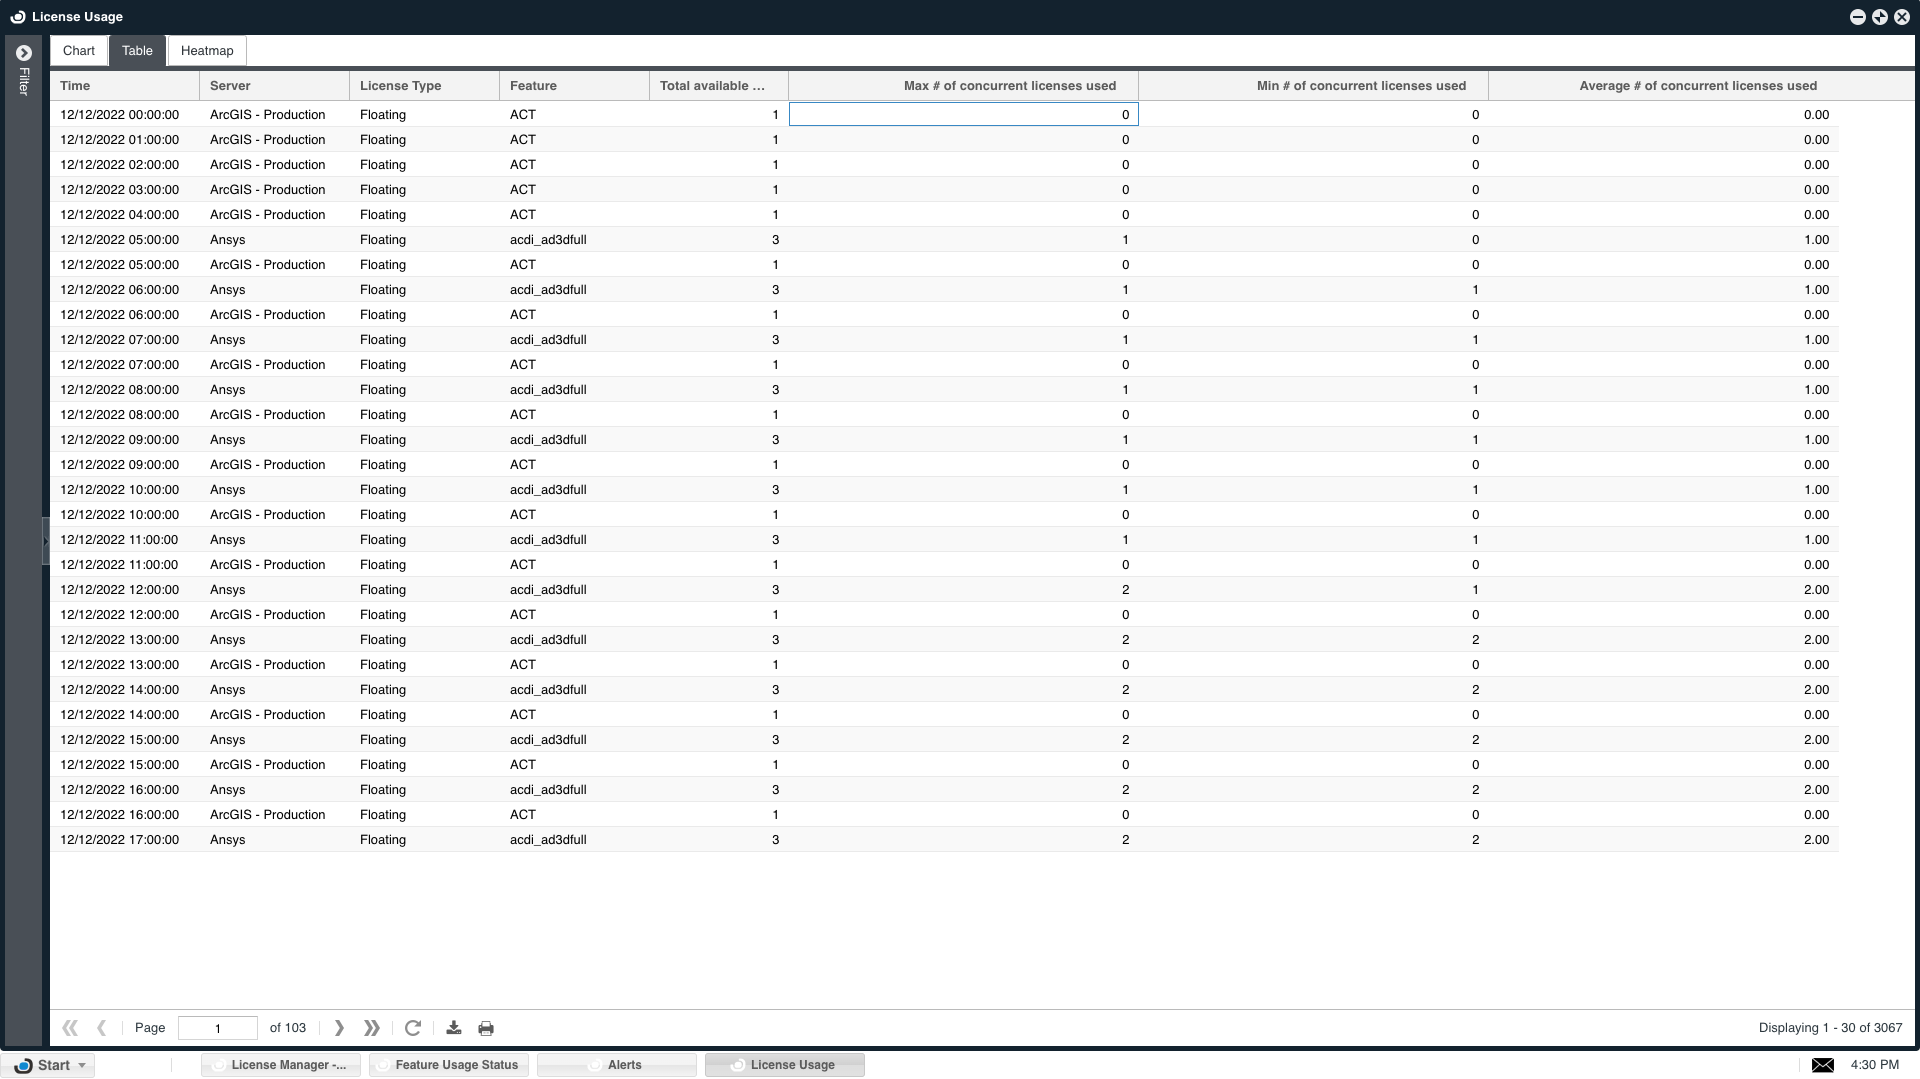Viewport: 1920px width, 1079px height.
Task: Expand the Filter side panel
Action: (24, 53)
